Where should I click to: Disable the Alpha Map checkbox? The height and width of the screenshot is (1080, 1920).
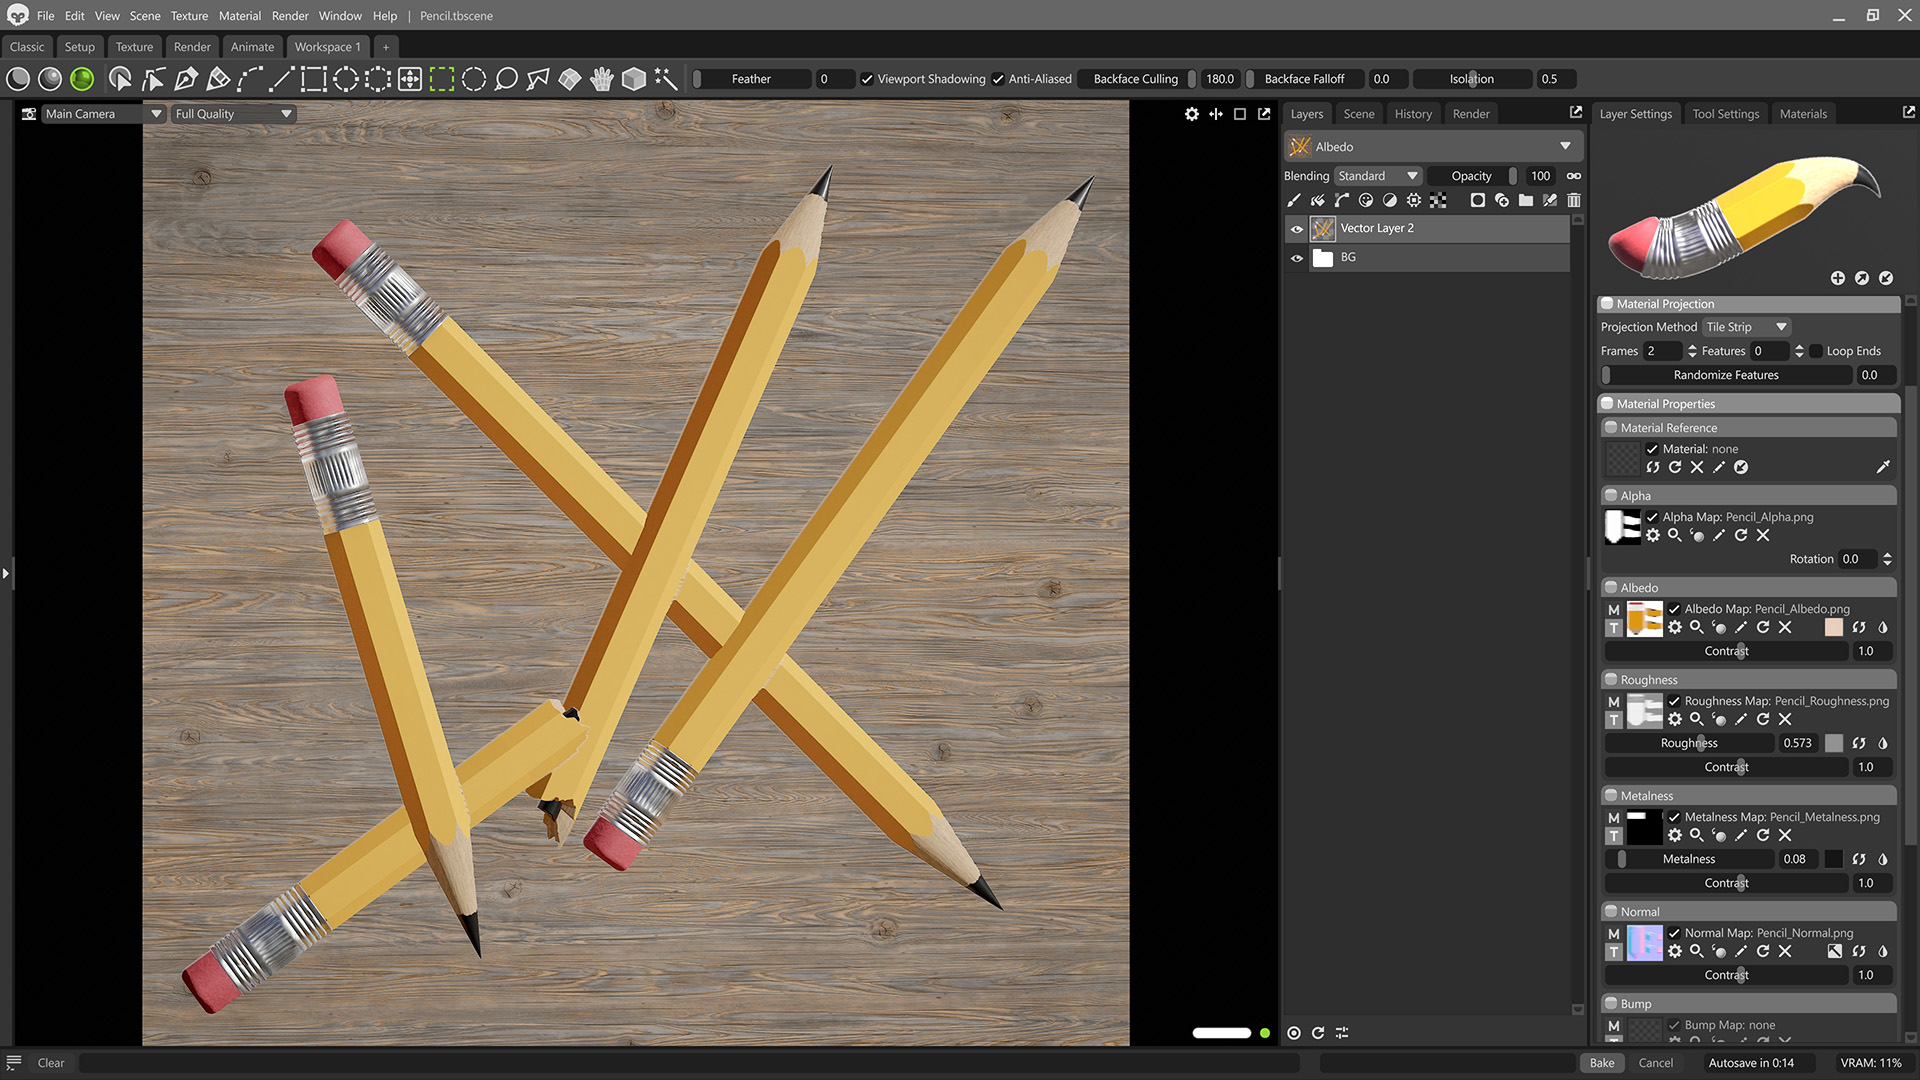1652,517
